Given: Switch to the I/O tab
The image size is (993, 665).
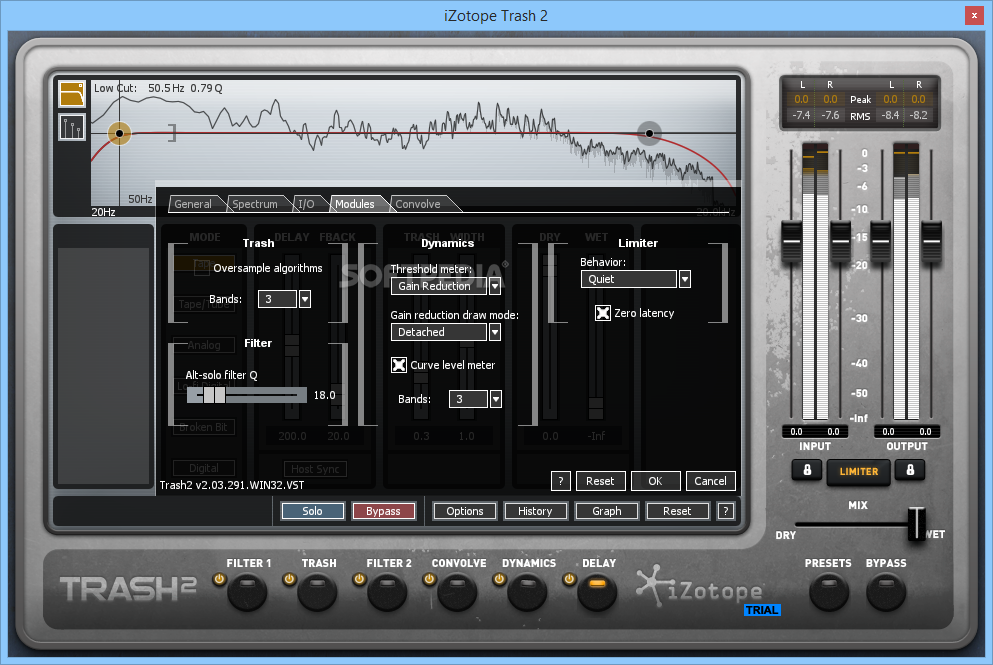Looking at the screenshot, I should pyautogui.click(x=306, y=204).
